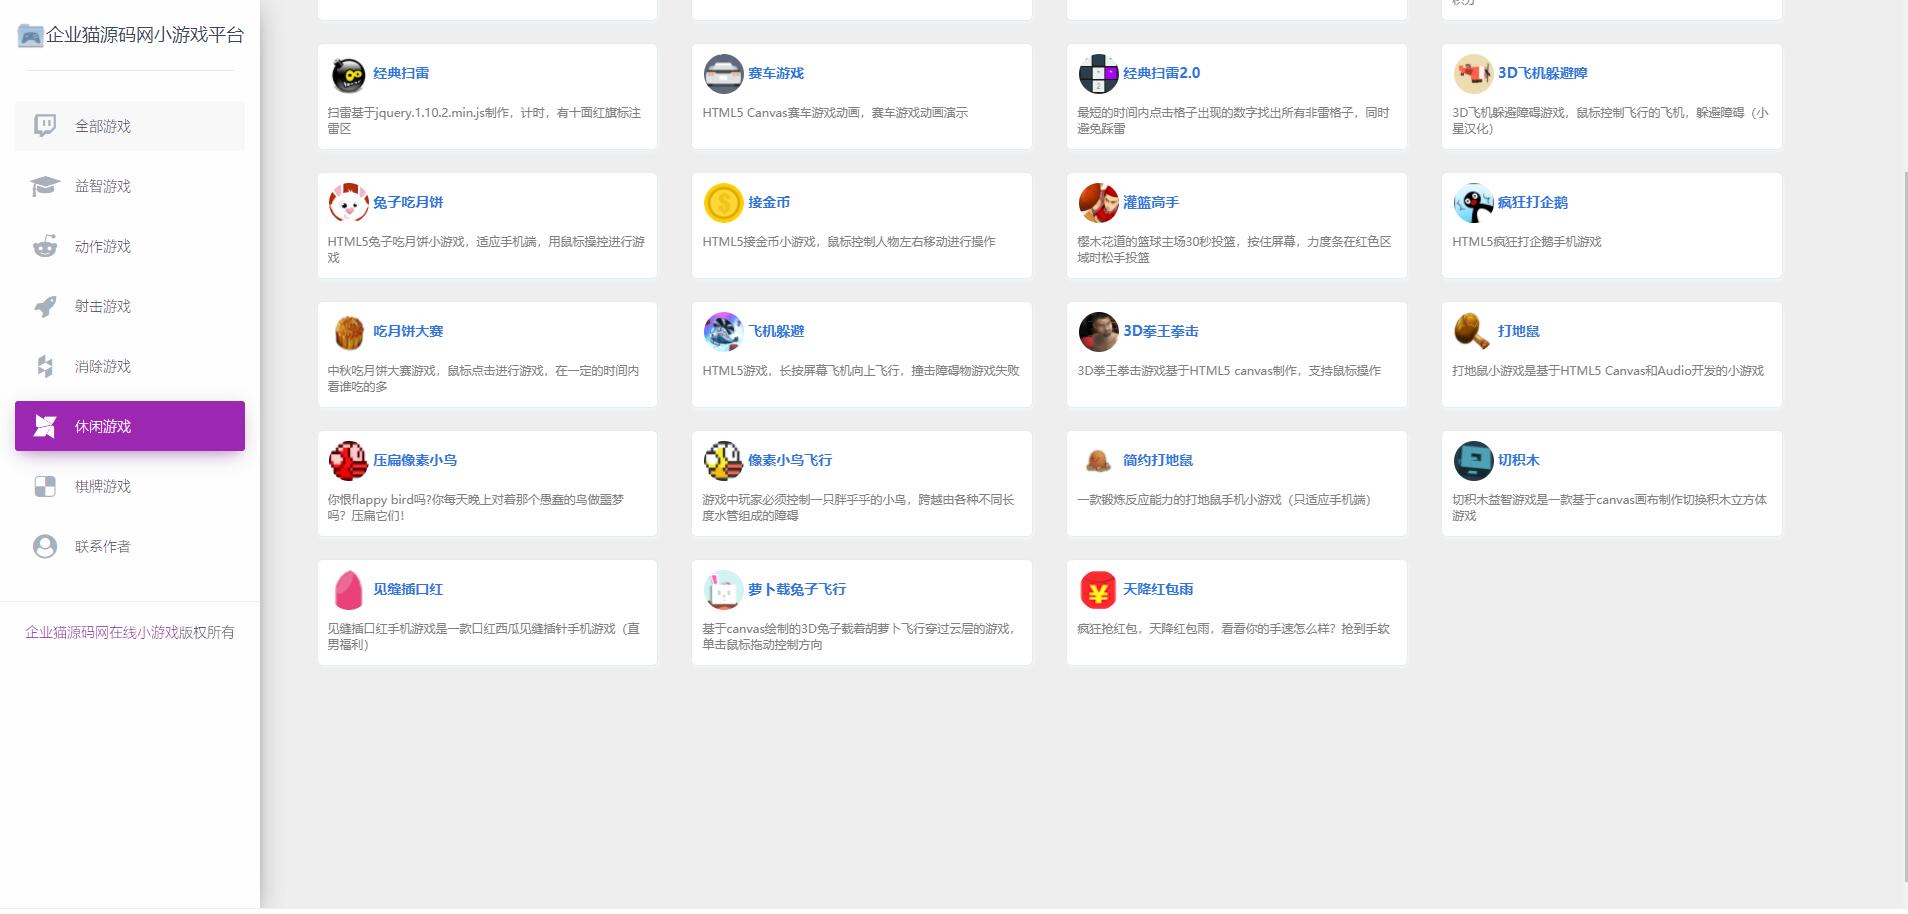Image resolution: width=1908 pixels, height=914 pixels.
Task: Click the 见缝插口红 lipstick icon
Action: [348, 591]
